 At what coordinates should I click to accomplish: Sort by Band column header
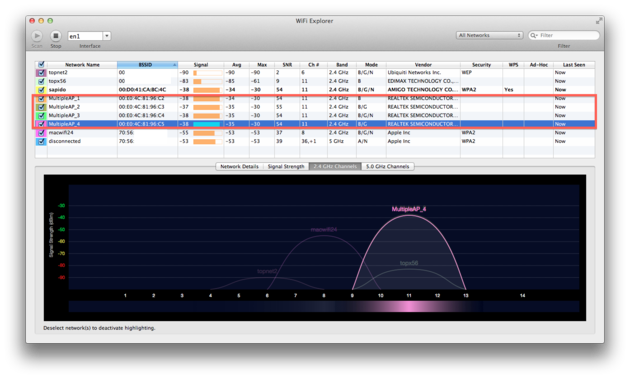[x=342, y=65]
